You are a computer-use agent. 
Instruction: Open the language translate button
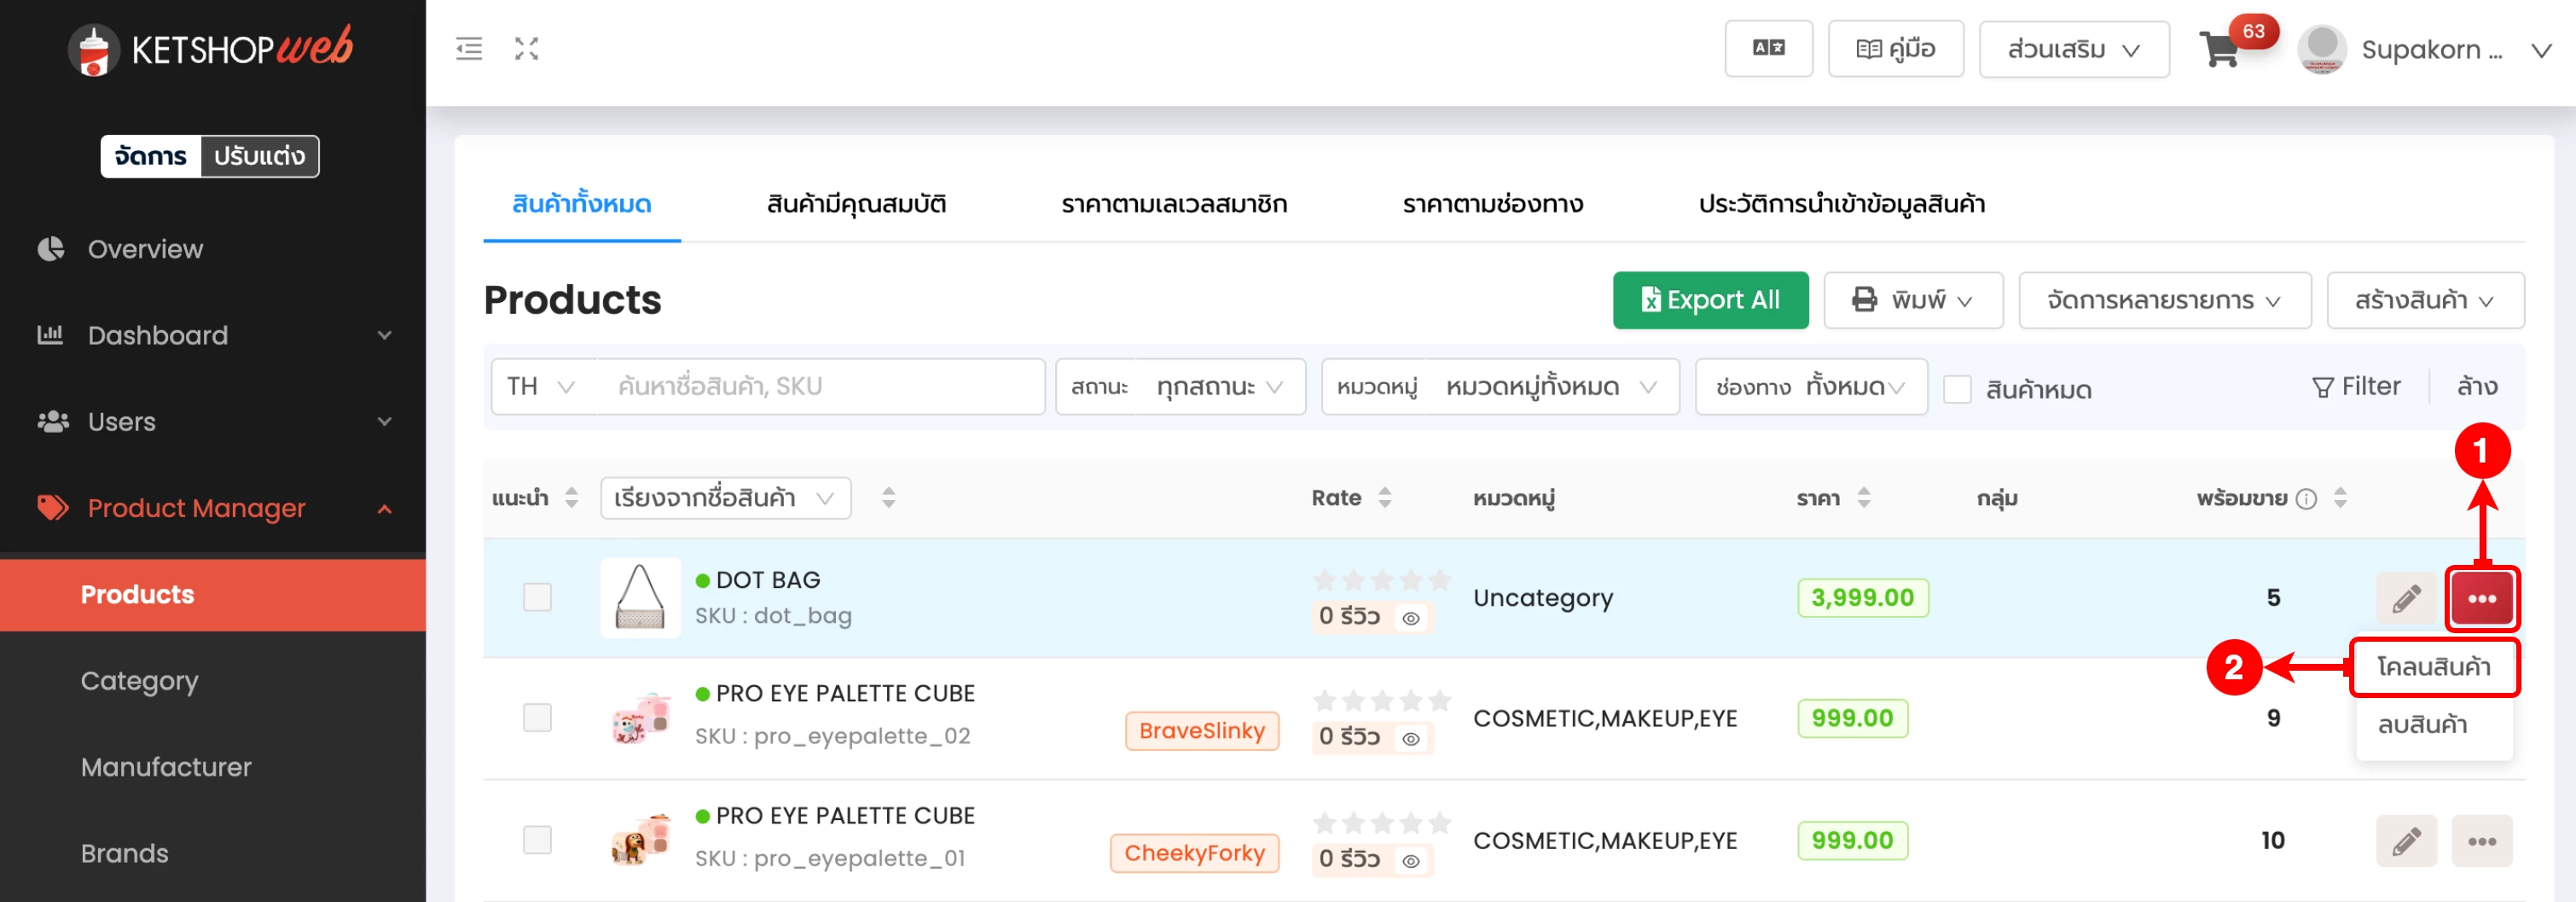click(x=1768, y=48)
